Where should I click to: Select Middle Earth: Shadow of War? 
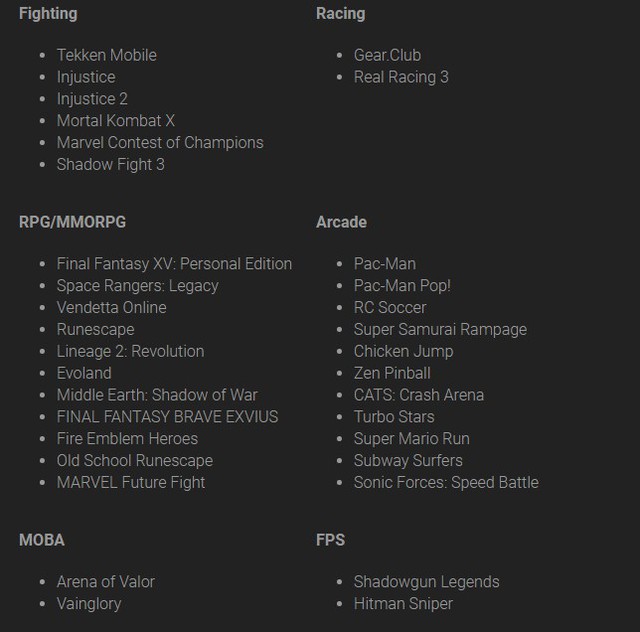click(x=157, y=395)
